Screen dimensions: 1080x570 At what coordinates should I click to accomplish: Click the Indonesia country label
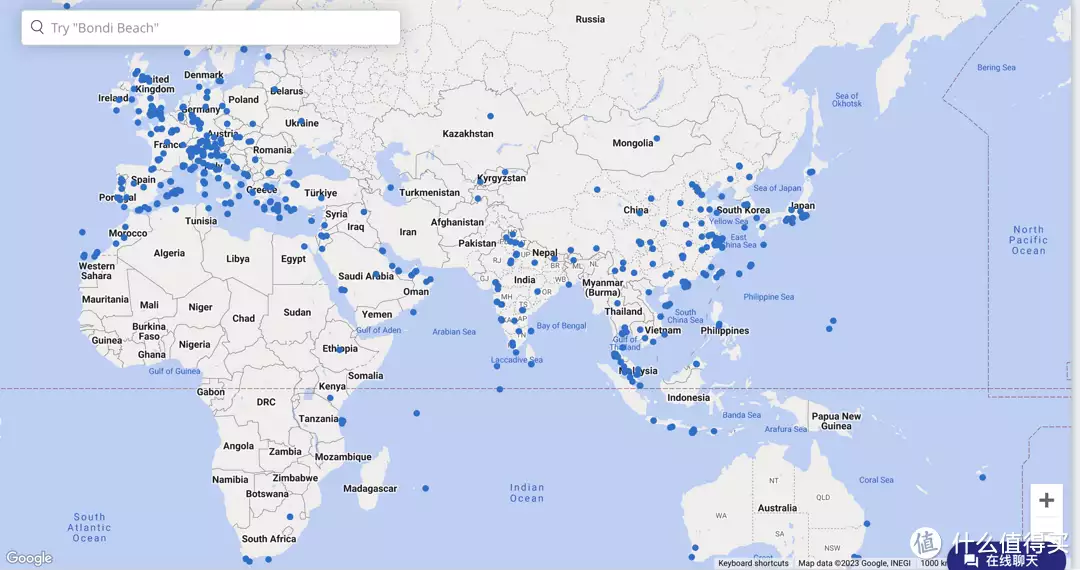688,398
